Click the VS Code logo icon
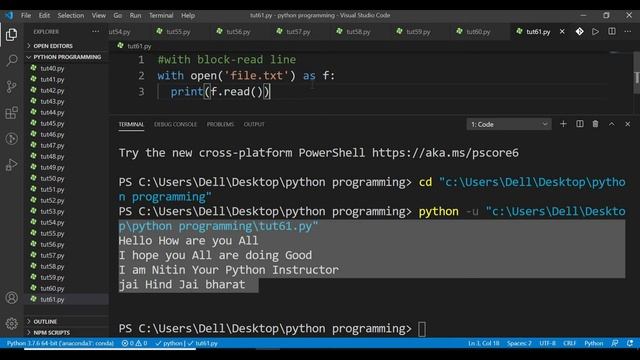Viewport: 640px width, 360px height. click(9, 15)
